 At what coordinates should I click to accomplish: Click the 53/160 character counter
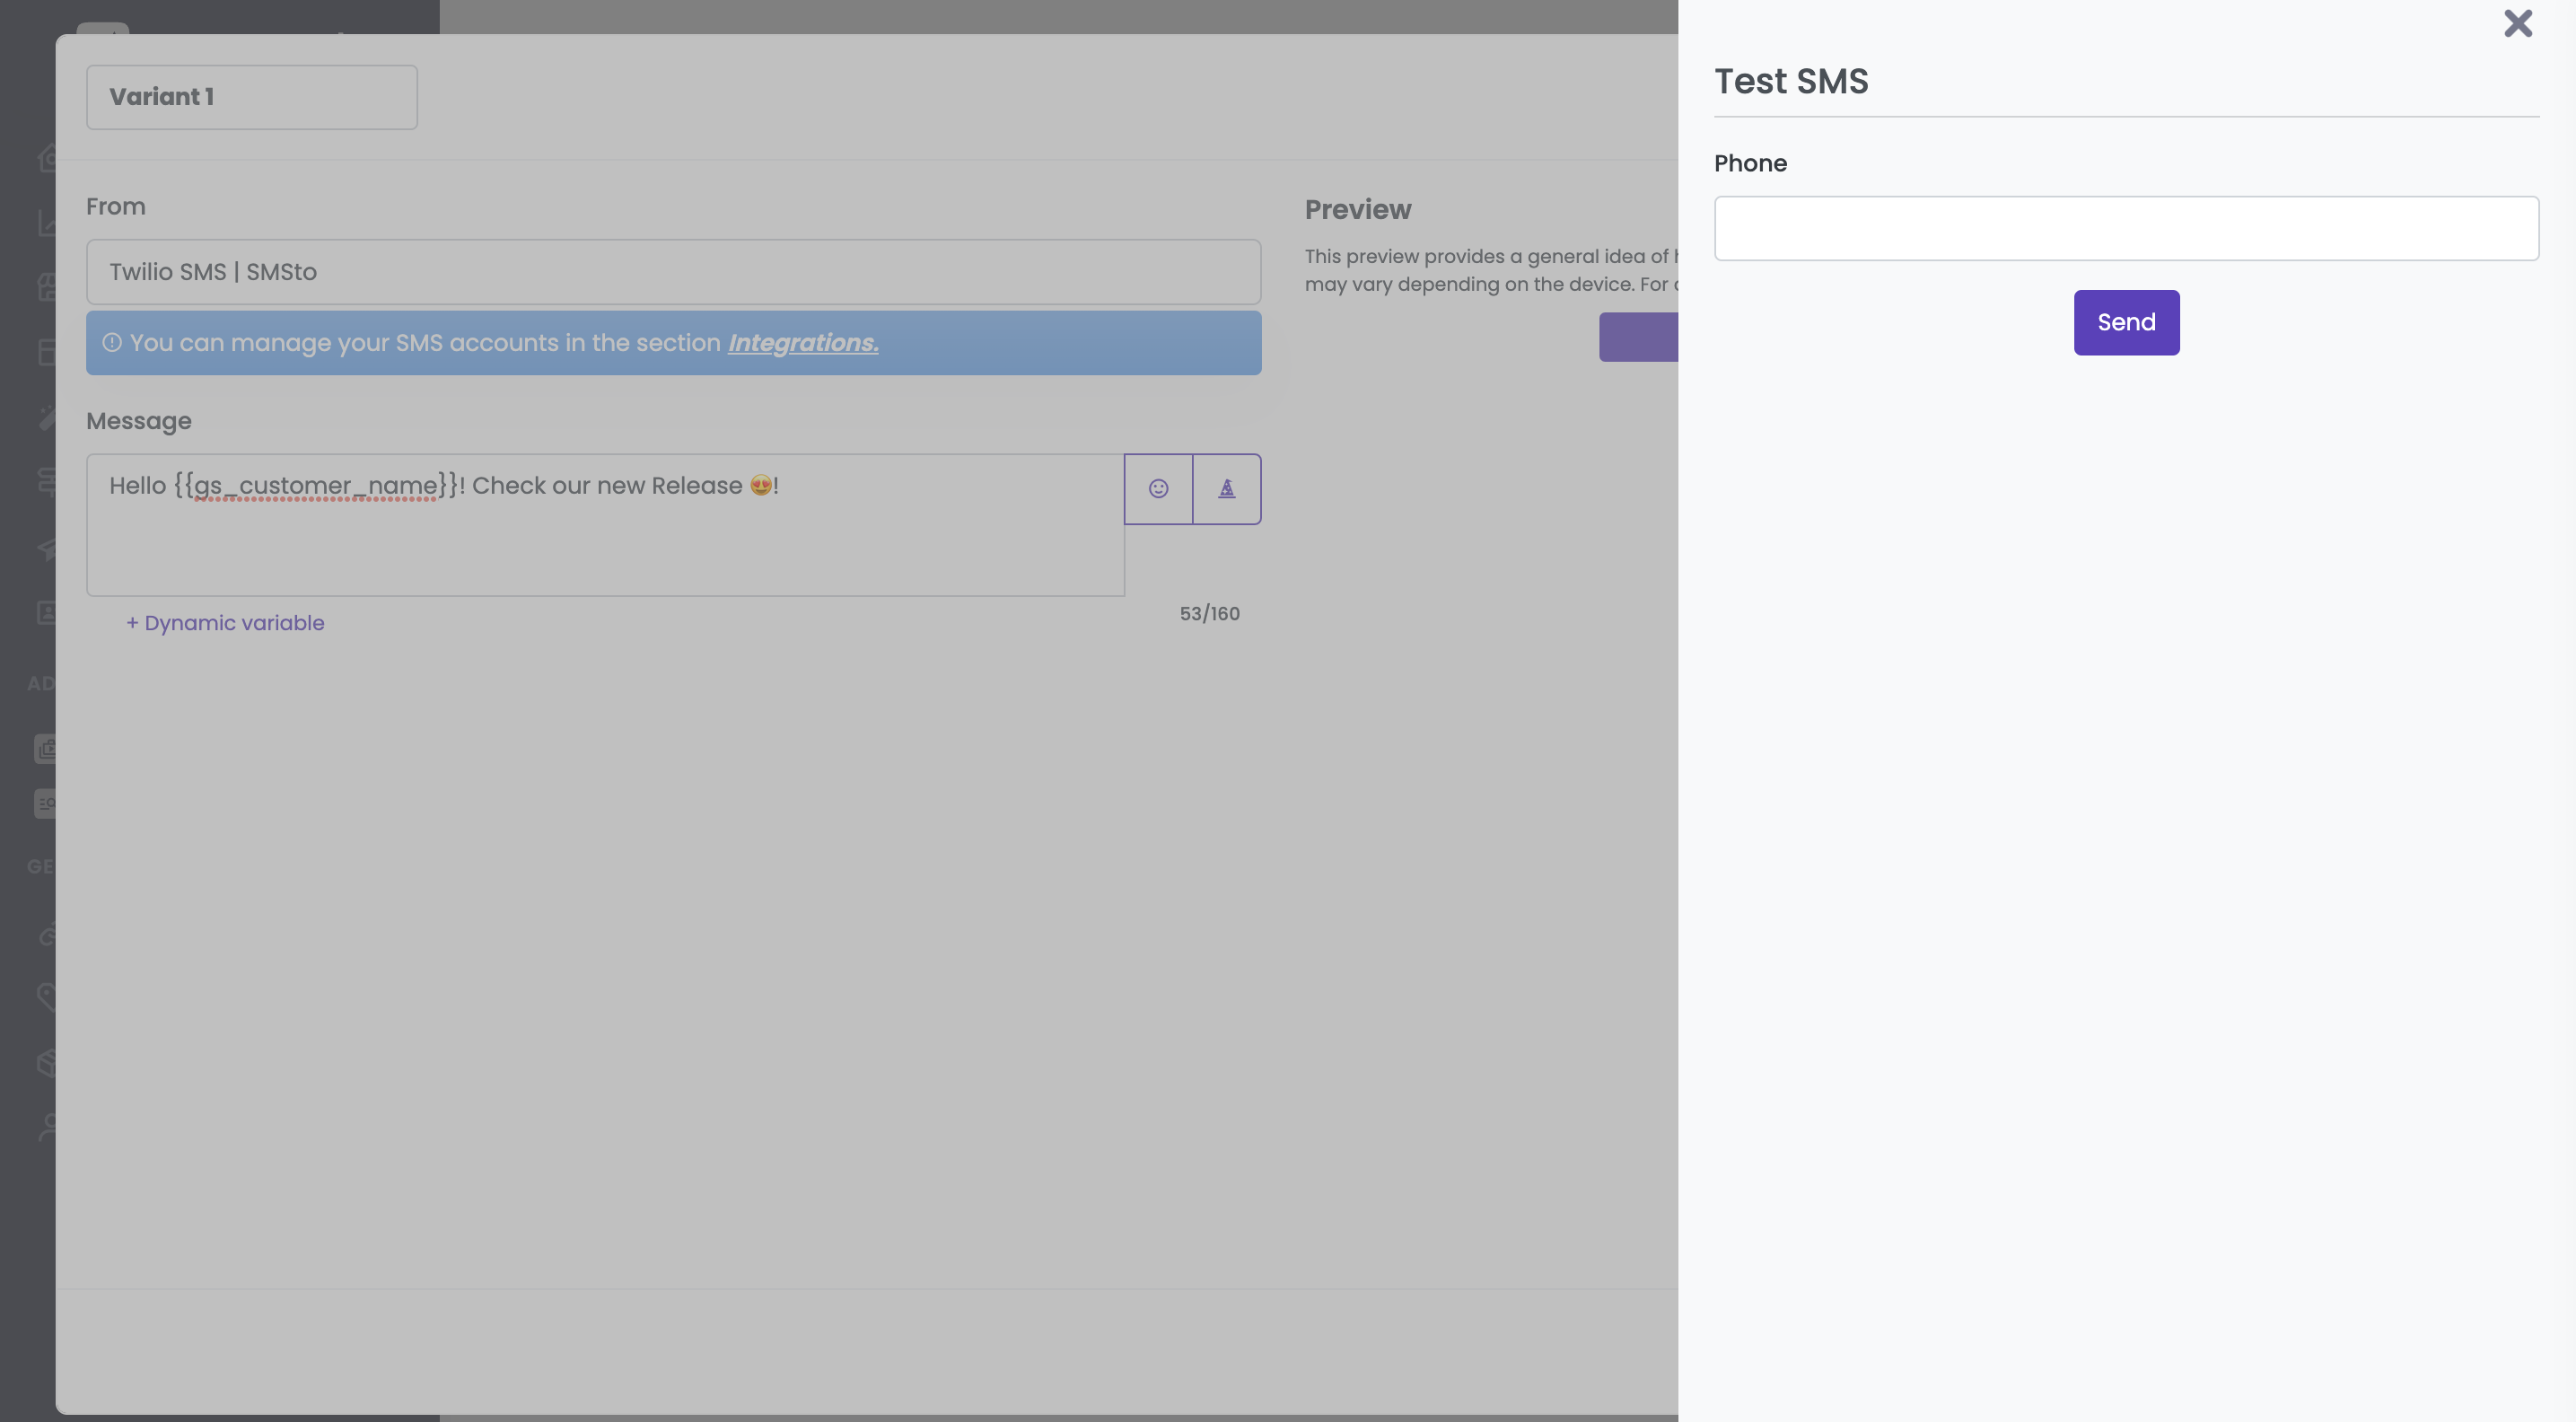pyautogui.click(x=1209, y=614)
